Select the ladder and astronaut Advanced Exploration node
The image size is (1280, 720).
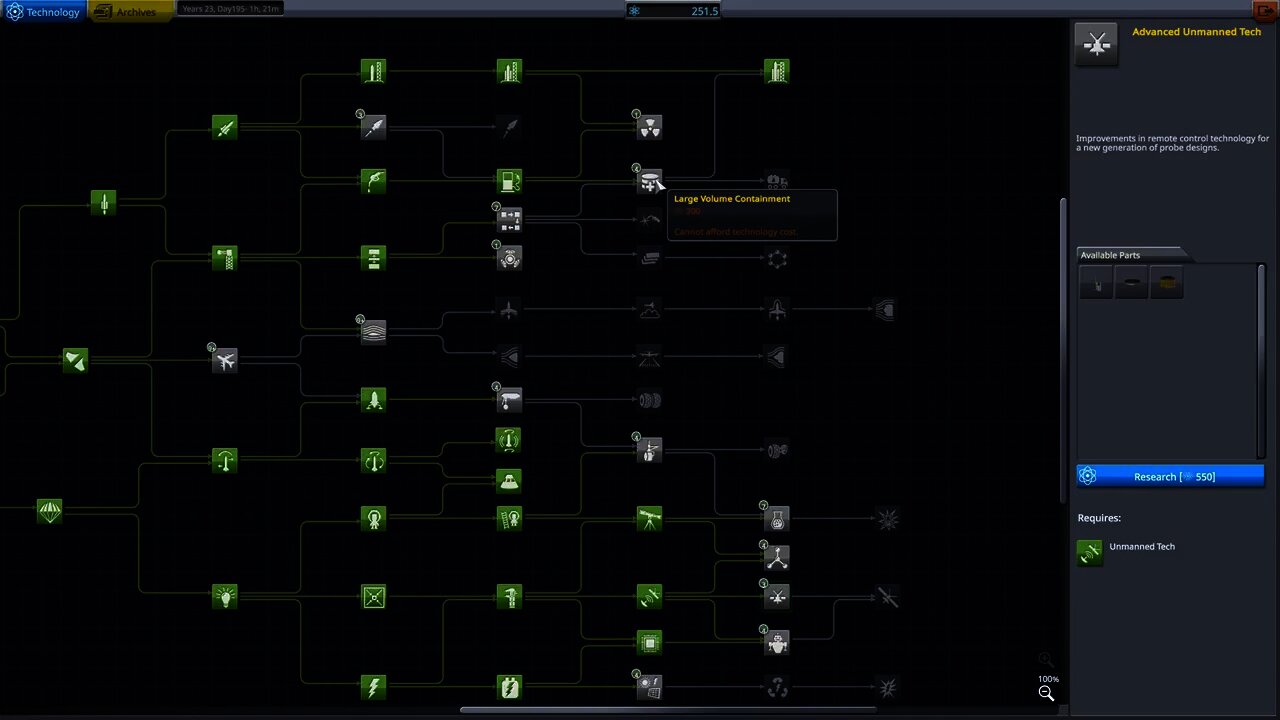(509, 519)
